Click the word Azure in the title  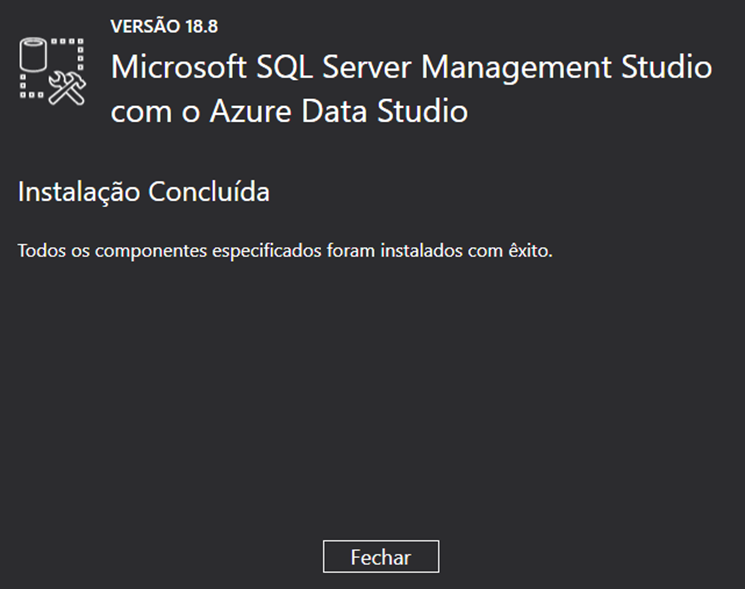point(250,111)
